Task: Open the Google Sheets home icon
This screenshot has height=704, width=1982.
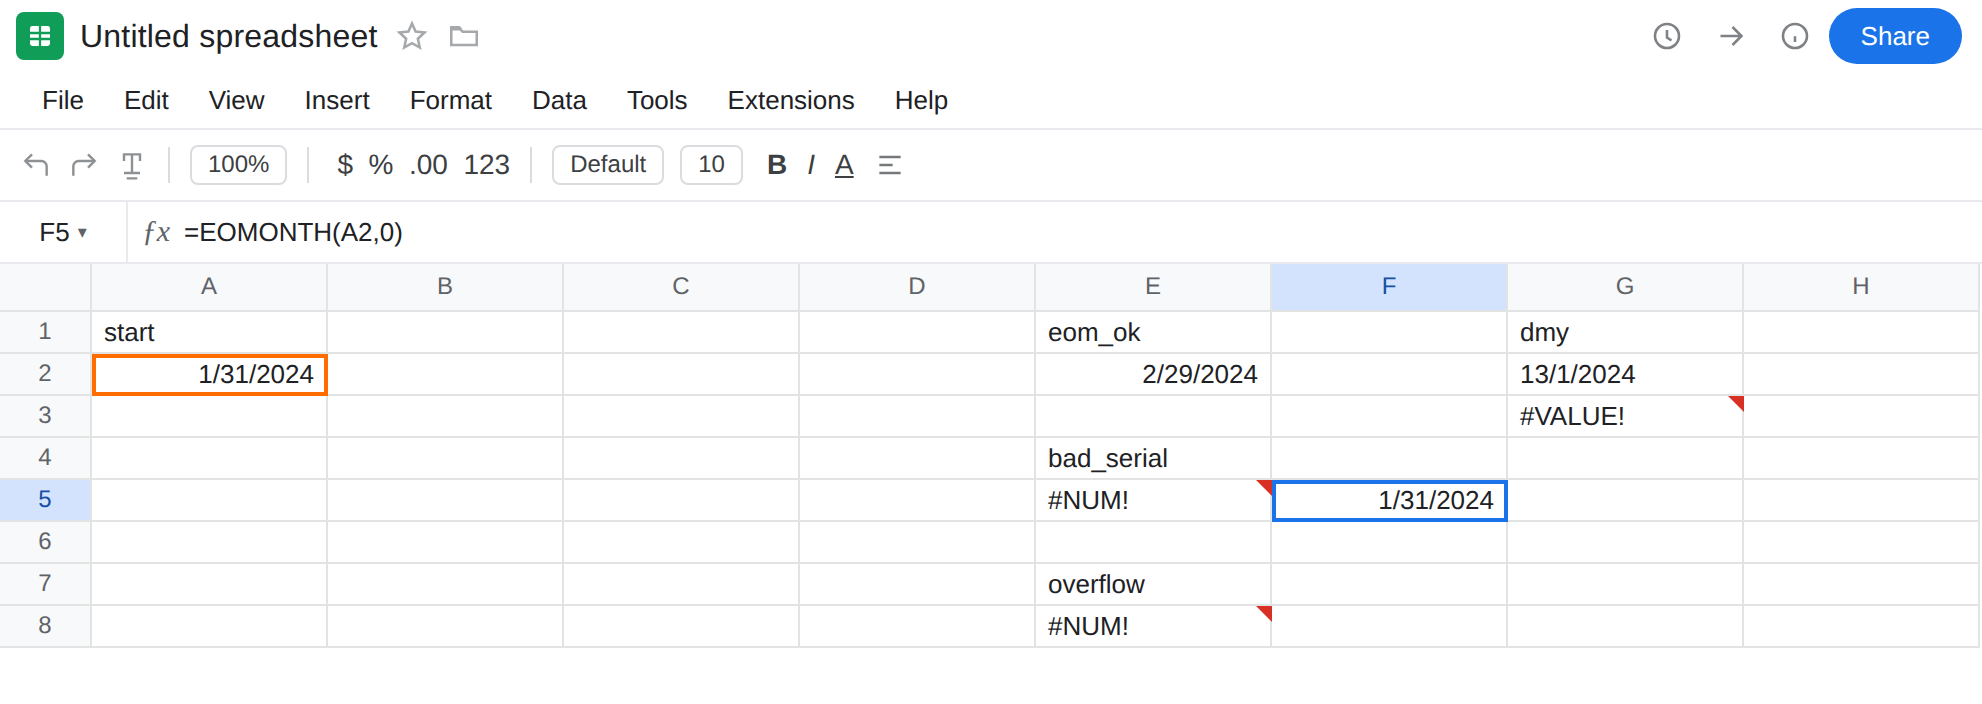Action: tap(40, 36)
